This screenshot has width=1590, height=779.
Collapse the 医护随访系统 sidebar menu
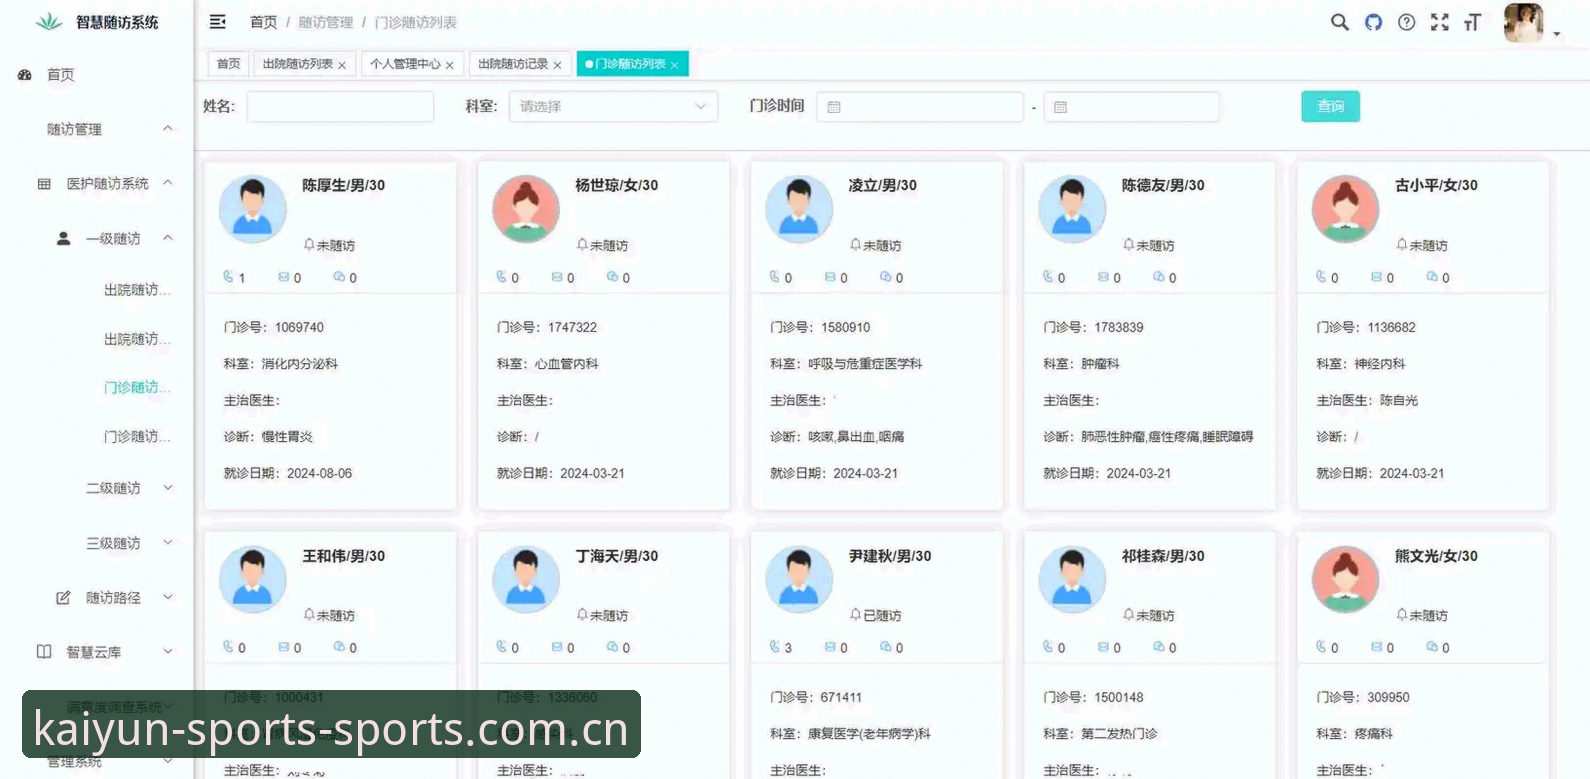click(168, 183)
